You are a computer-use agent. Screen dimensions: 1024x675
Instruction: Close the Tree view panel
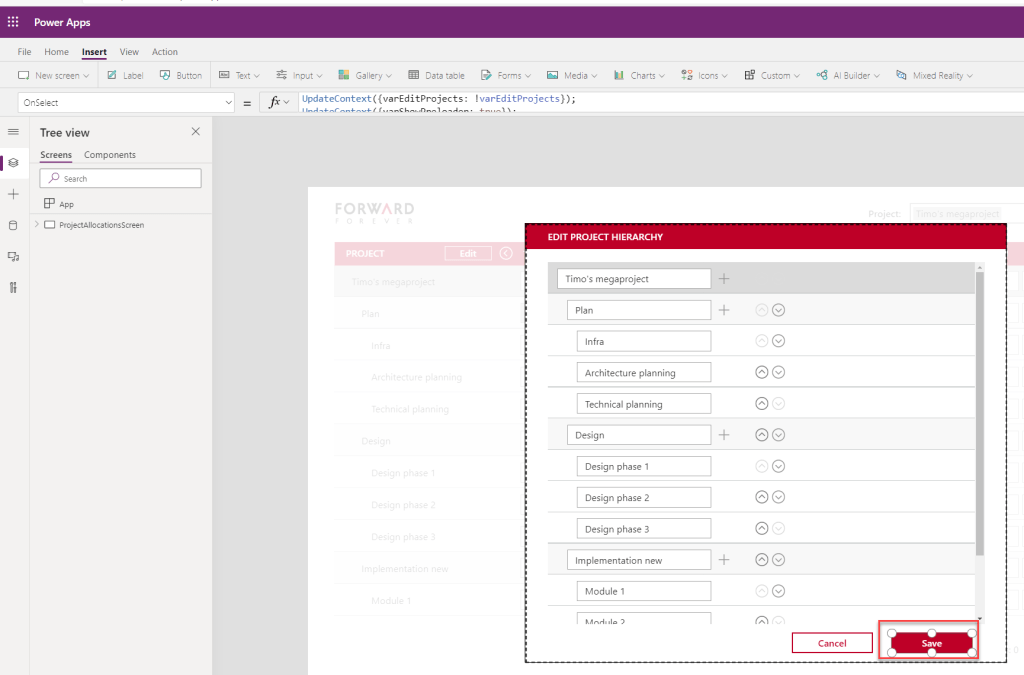click(x=196, y=132)
